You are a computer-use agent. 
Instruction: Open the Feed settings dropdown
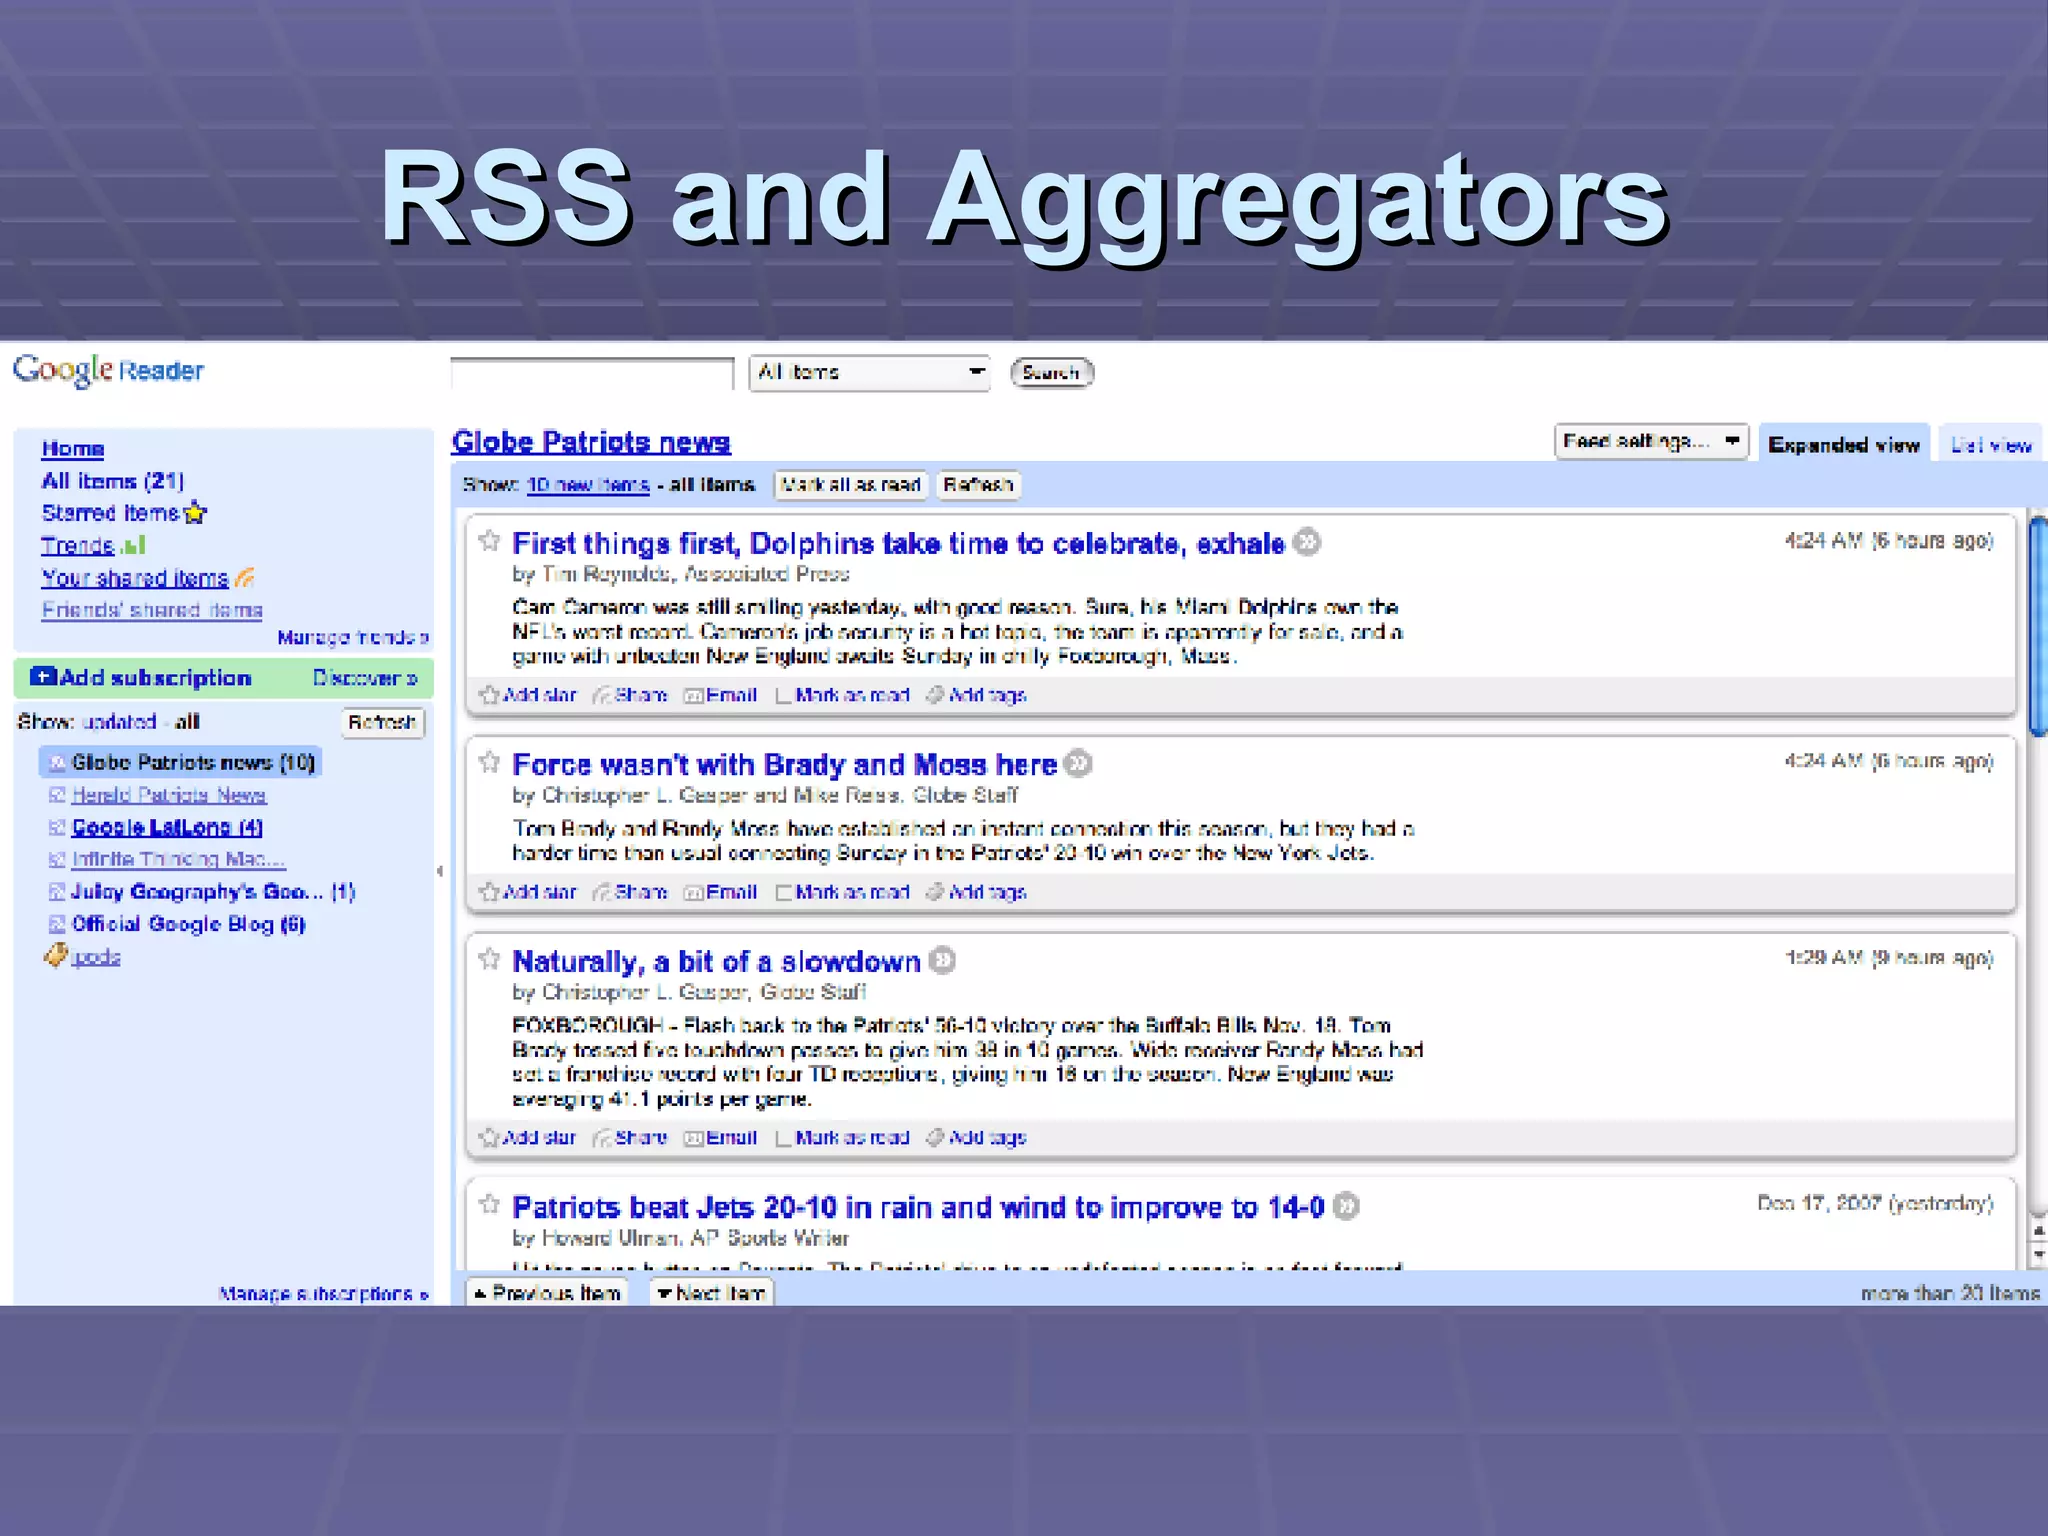1651,441
